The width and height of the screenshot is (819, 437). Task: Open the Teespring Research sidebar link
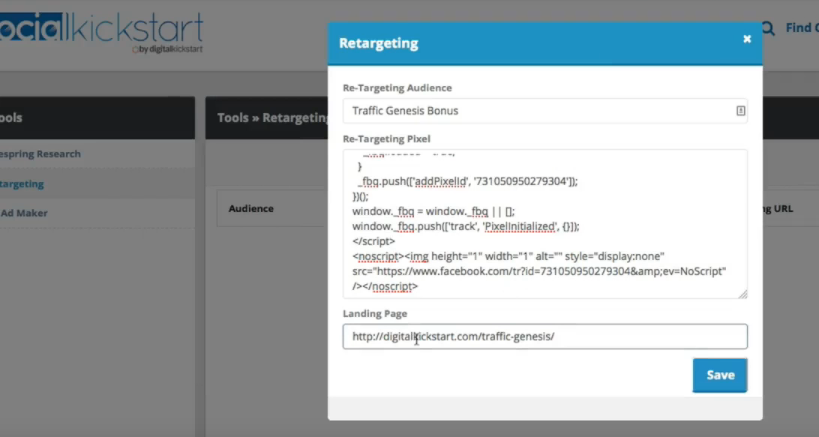40,154
